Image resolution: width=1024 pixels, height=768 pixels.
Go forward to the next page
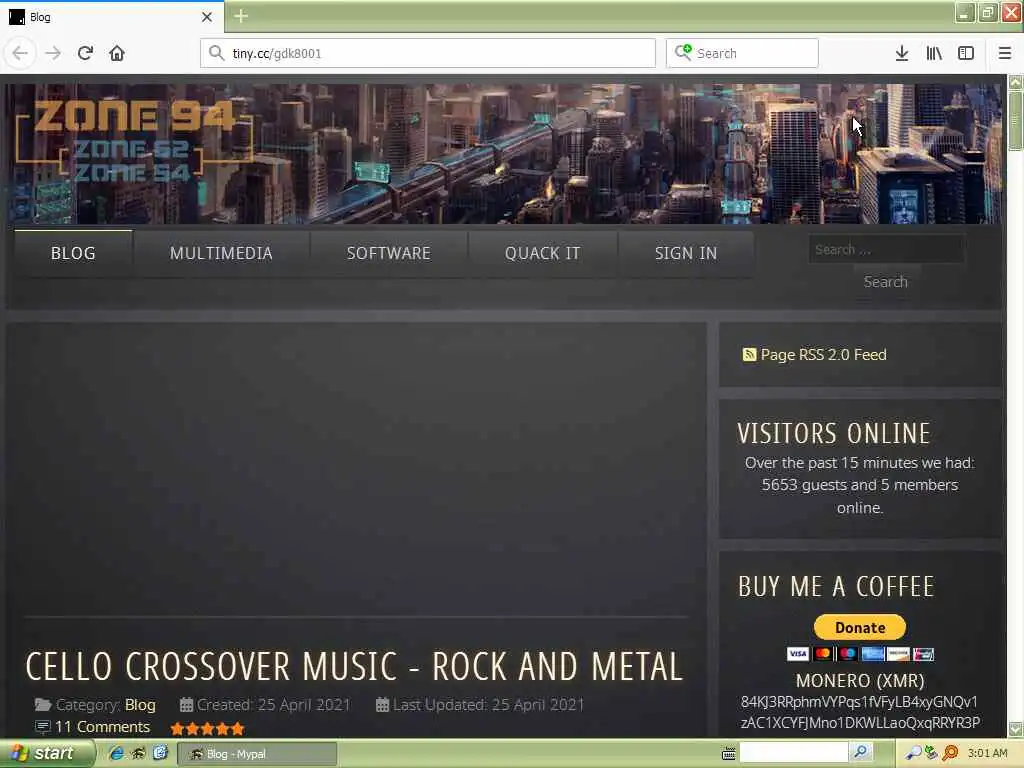[53, 53]
